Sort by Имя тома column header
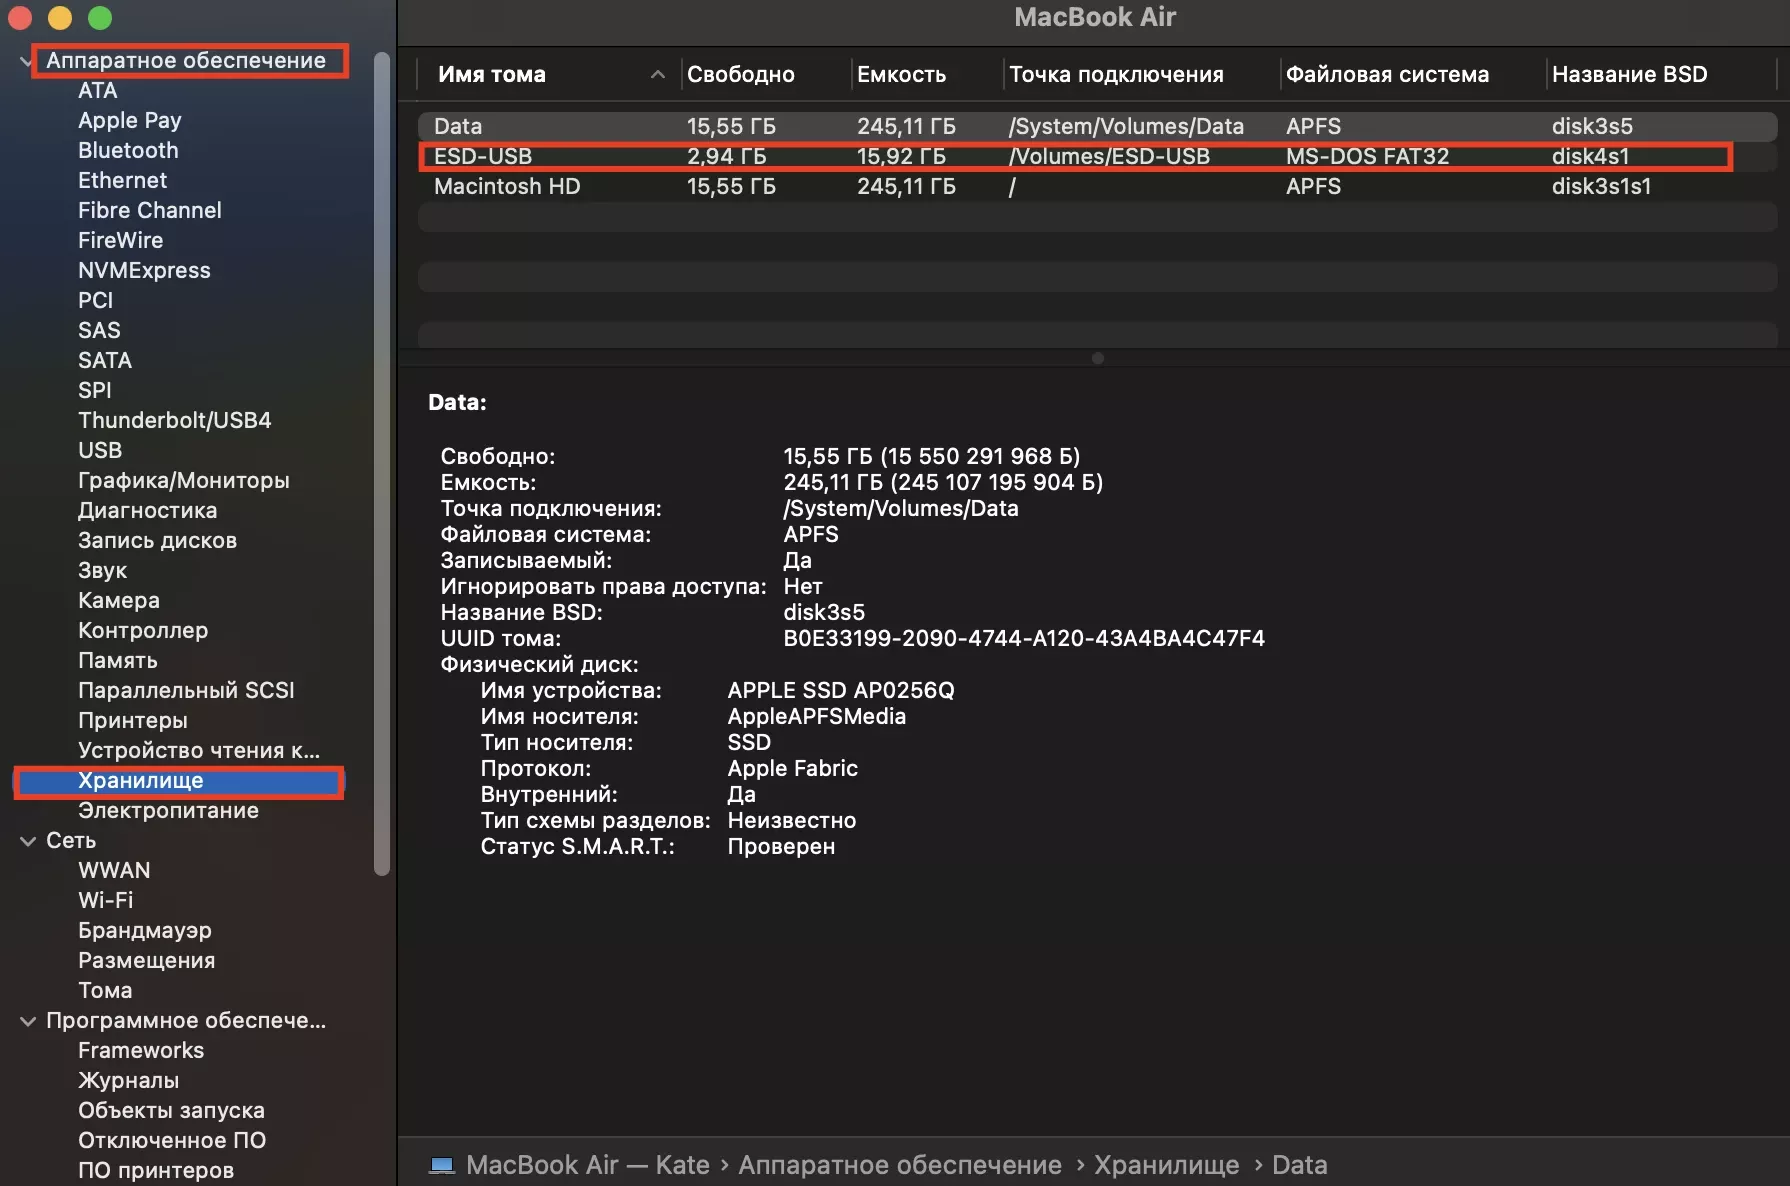This screenshot has height=1186, width=1790. click(492, 74)
